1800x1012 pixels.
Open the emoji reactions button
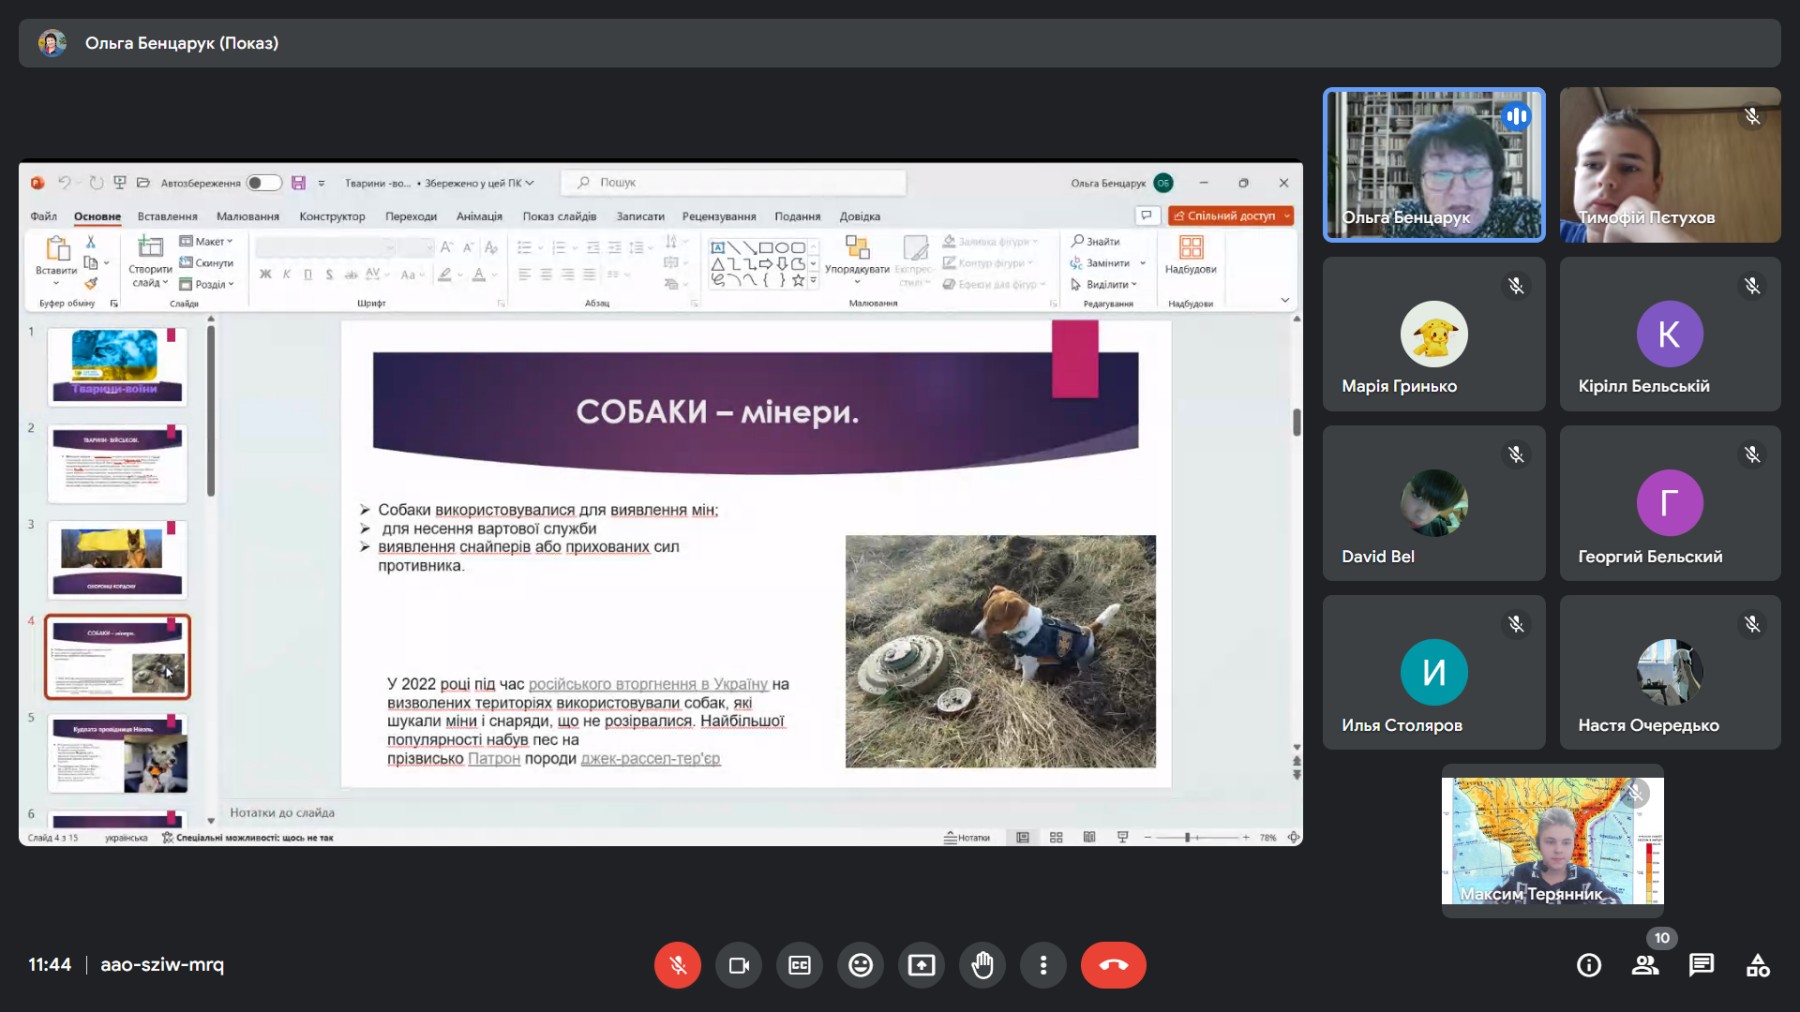pos(861,965)
